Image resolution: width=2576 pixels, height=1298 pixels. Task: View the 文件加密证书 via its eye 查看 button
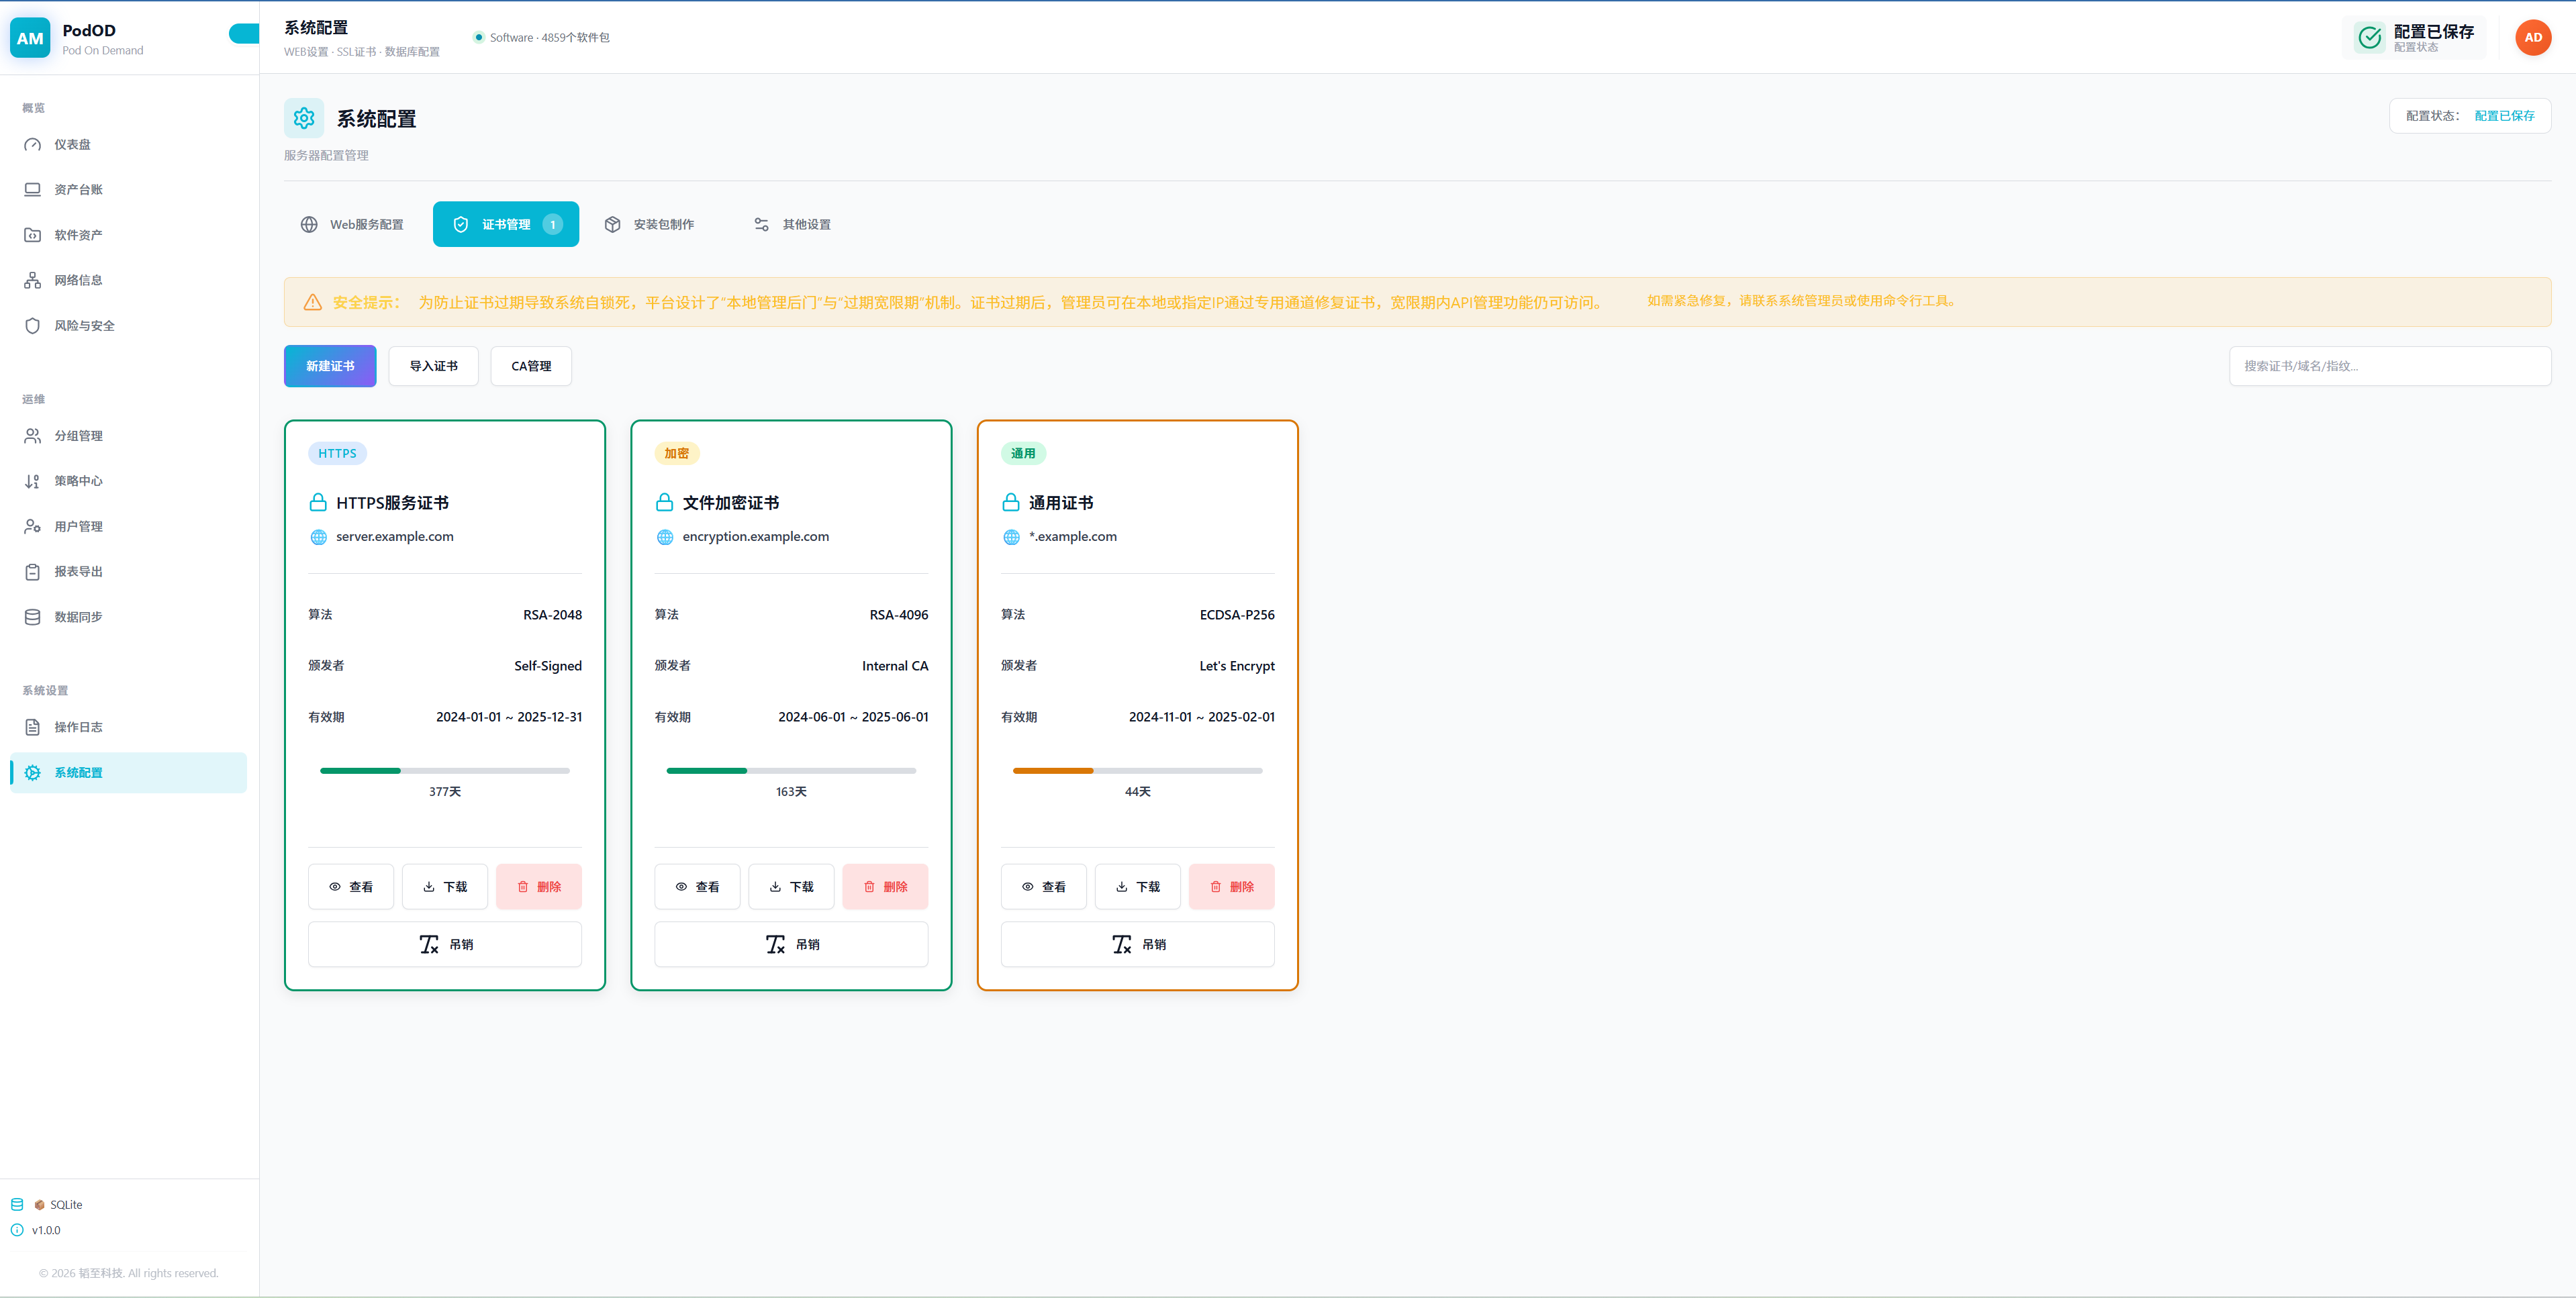point(697,887)
